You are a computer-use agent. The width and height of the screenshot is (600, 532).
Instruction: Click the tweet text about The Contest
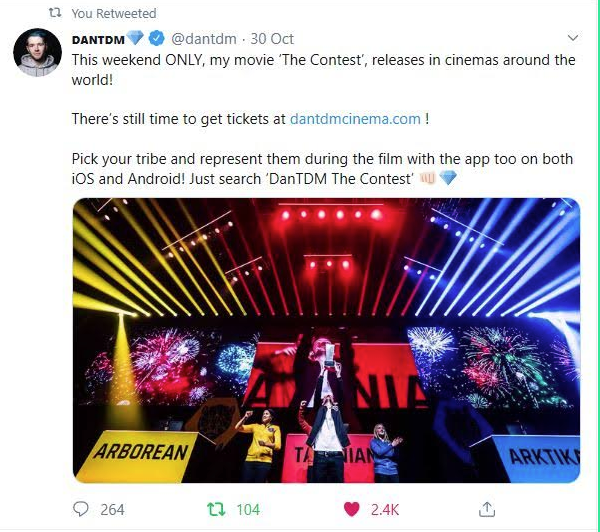323,119
